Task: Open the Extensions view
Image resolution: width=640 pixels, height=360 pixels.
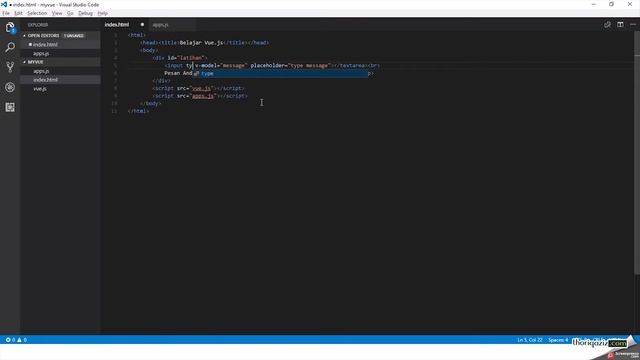Action: [10, 107]
